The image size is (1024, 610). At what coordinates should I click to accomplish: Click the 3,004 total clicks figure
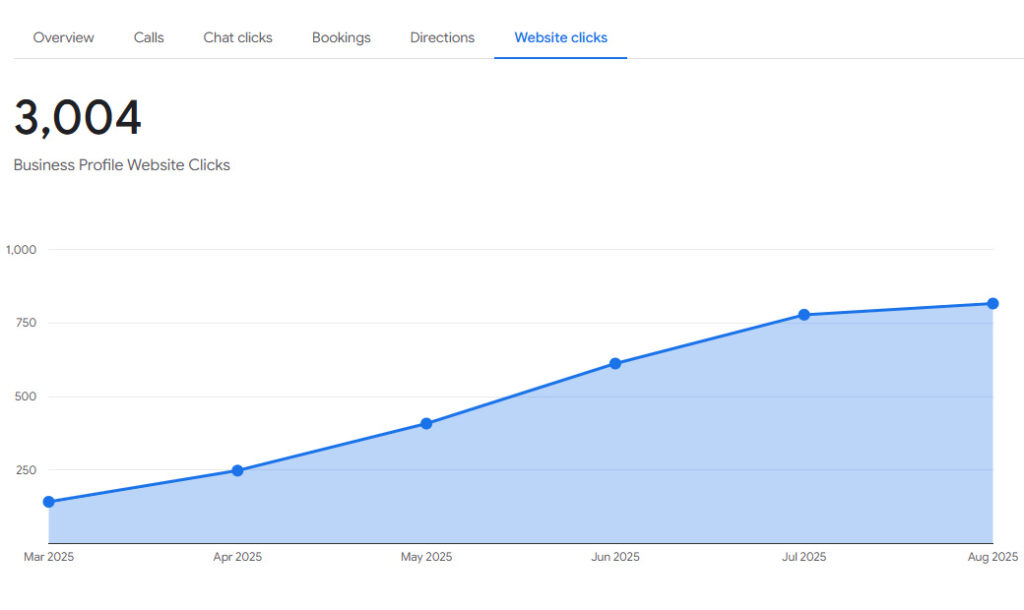click(x=78, y=119)
